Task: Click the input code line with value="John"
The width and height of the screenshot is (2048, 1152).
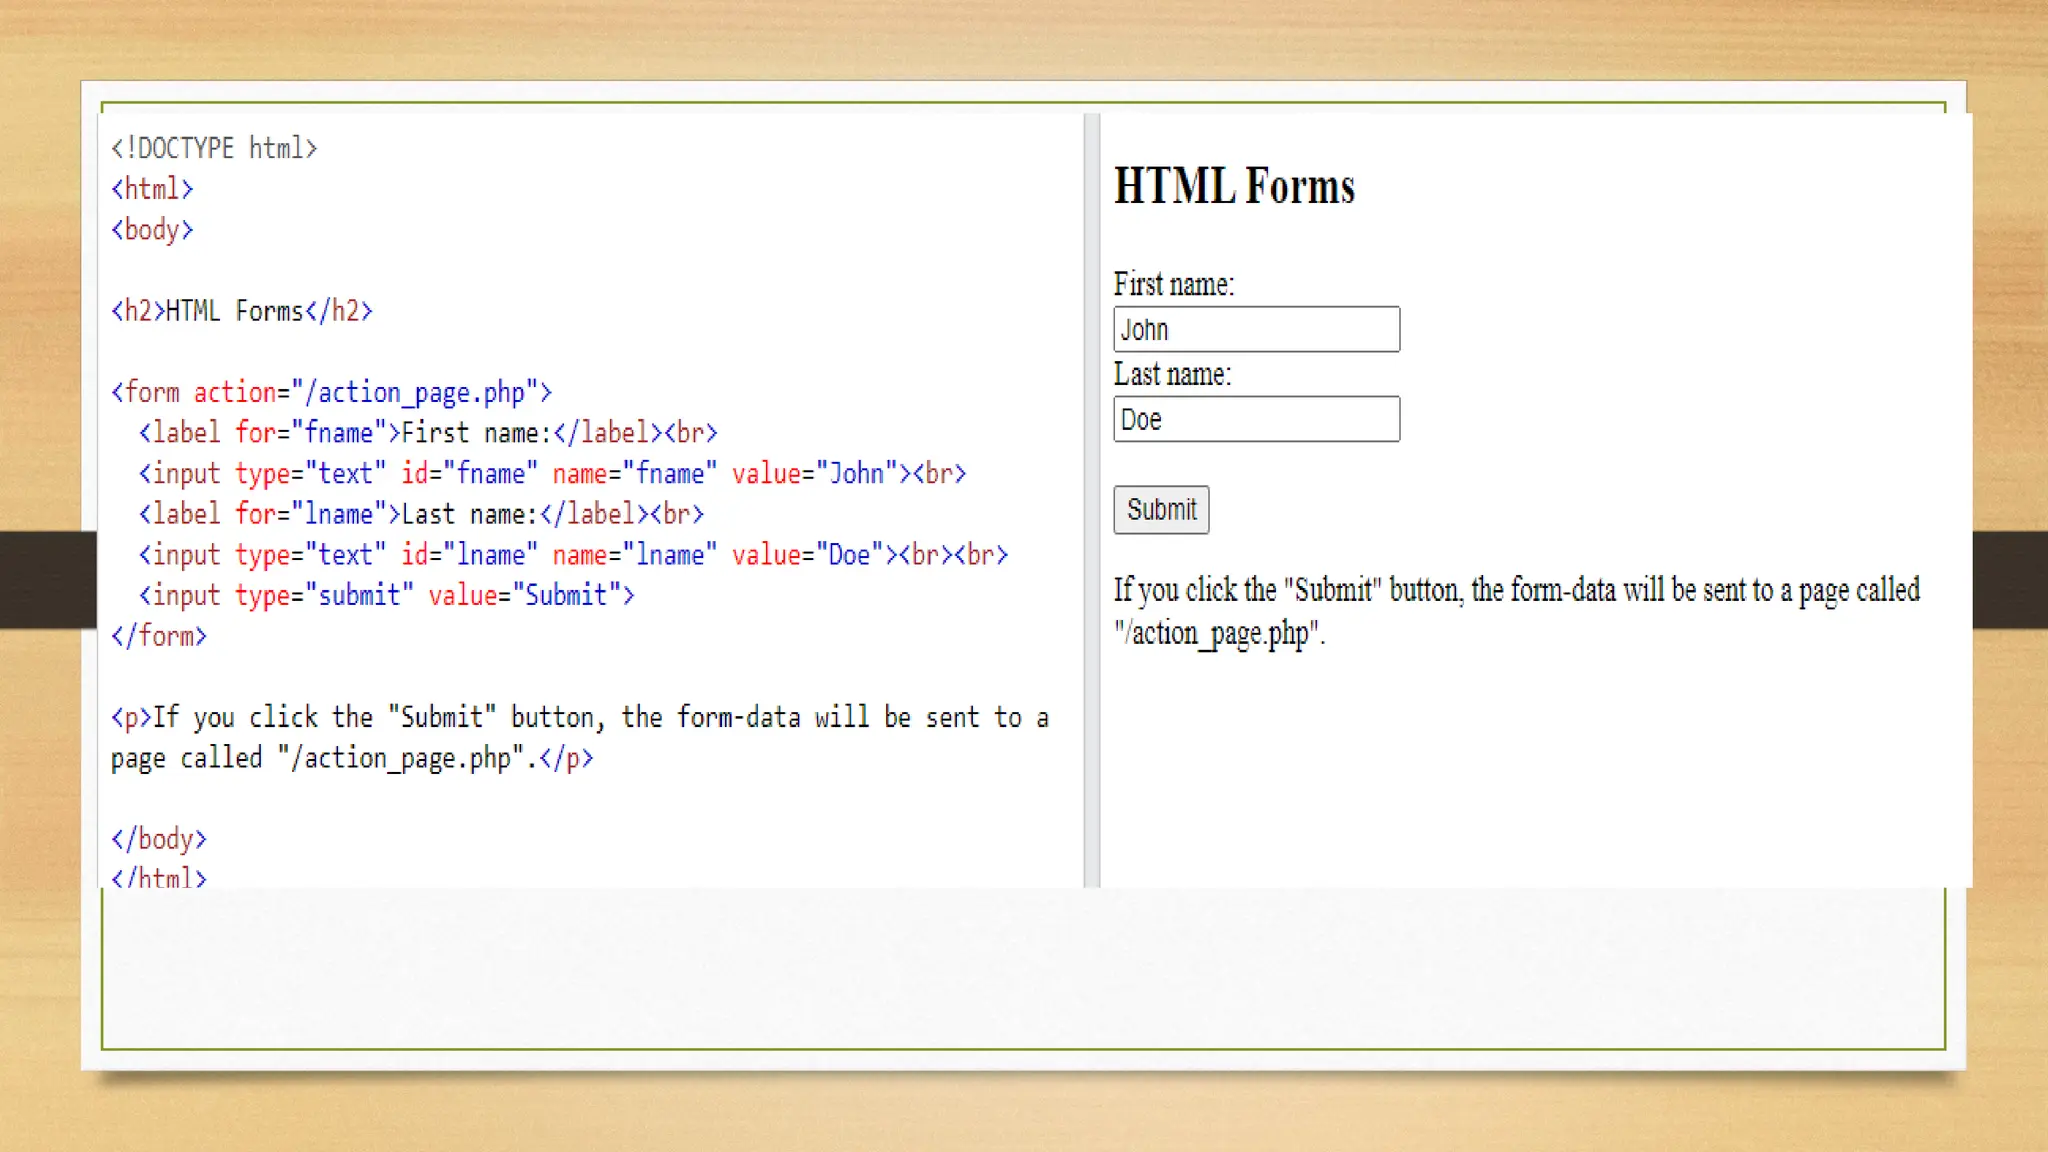Action: pyautogui.click(x=552, y=473)
